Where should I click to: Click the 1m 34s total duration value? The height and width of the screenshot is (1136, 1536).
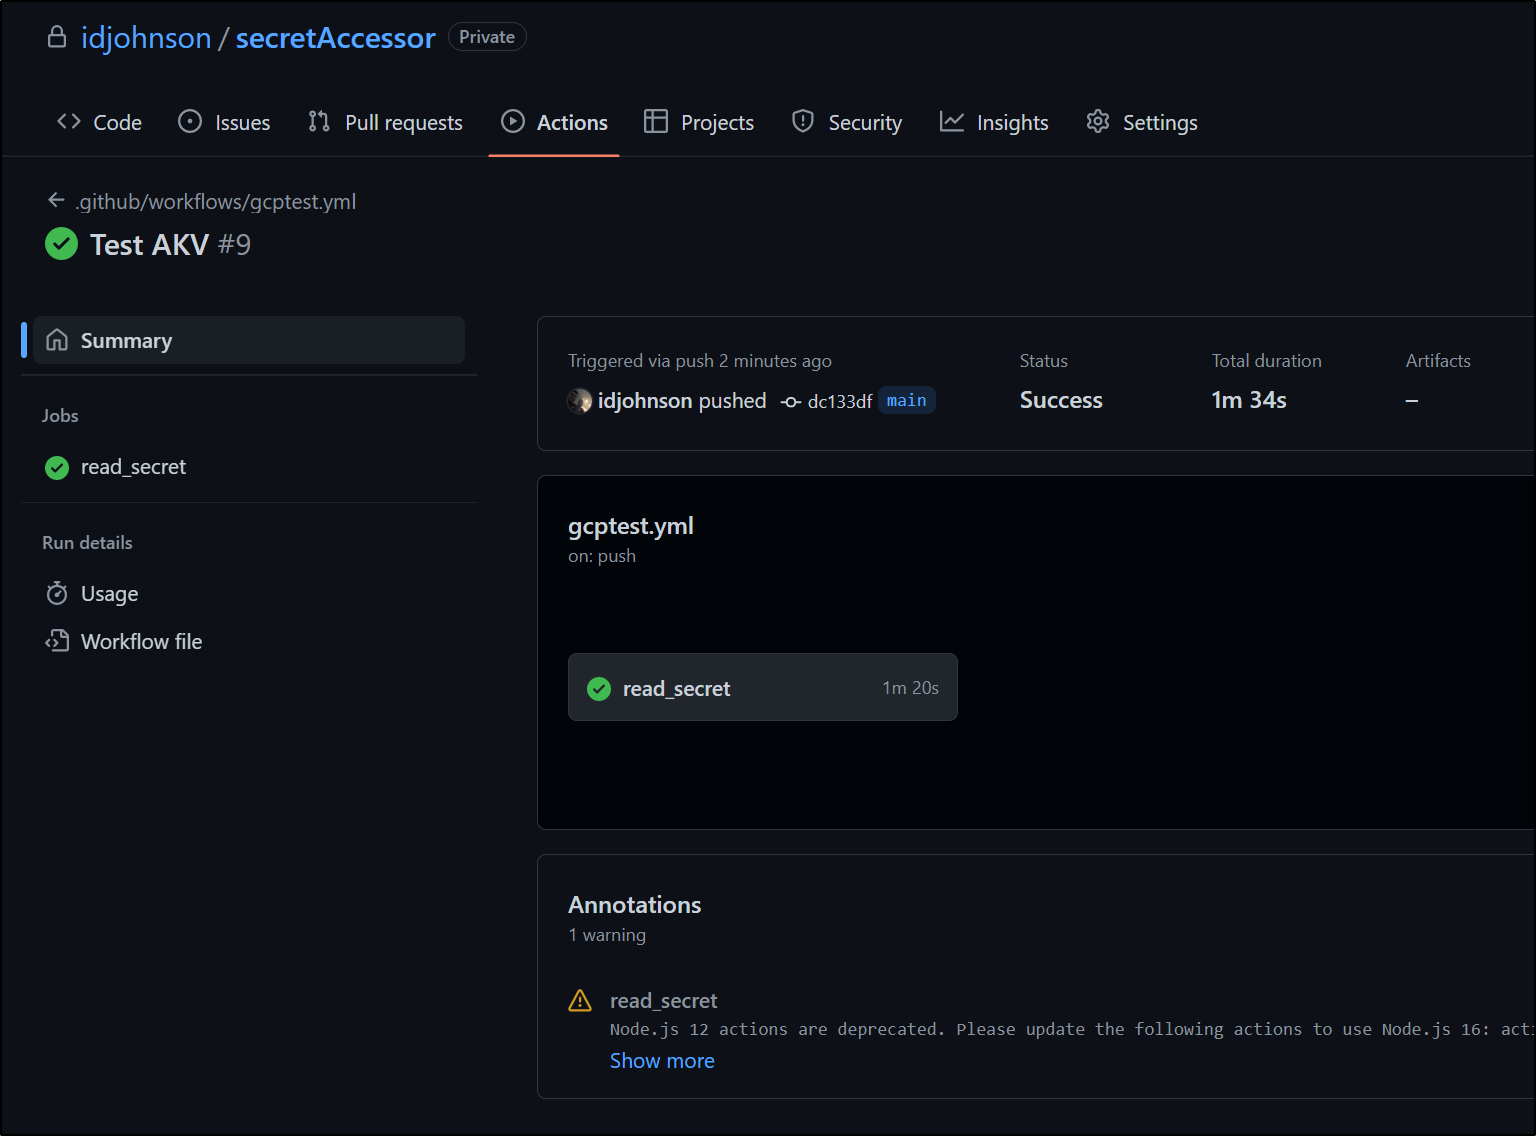coord(1249,400)
